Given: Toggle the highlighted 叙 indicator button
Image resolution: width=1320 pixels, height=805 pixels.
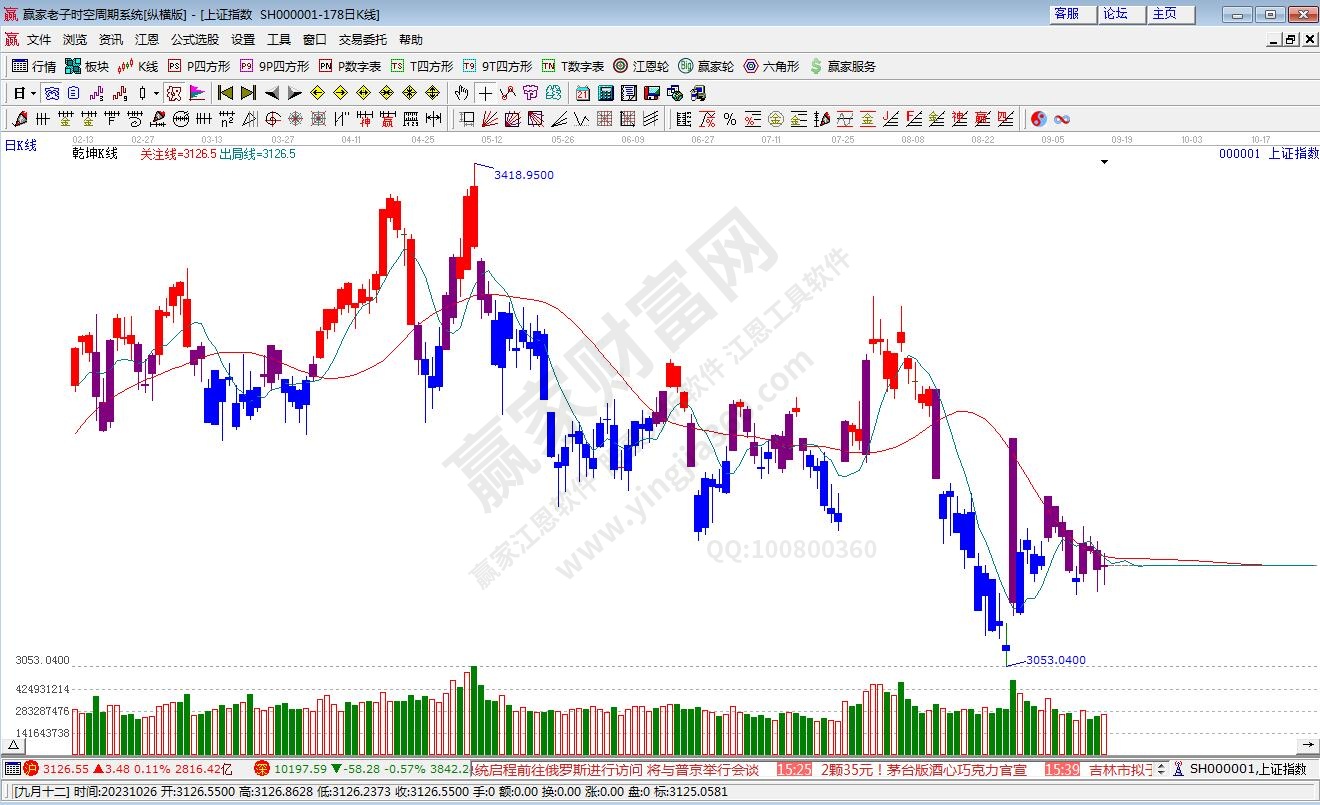Looking at the screenshot, I should [x=173, y=93].
